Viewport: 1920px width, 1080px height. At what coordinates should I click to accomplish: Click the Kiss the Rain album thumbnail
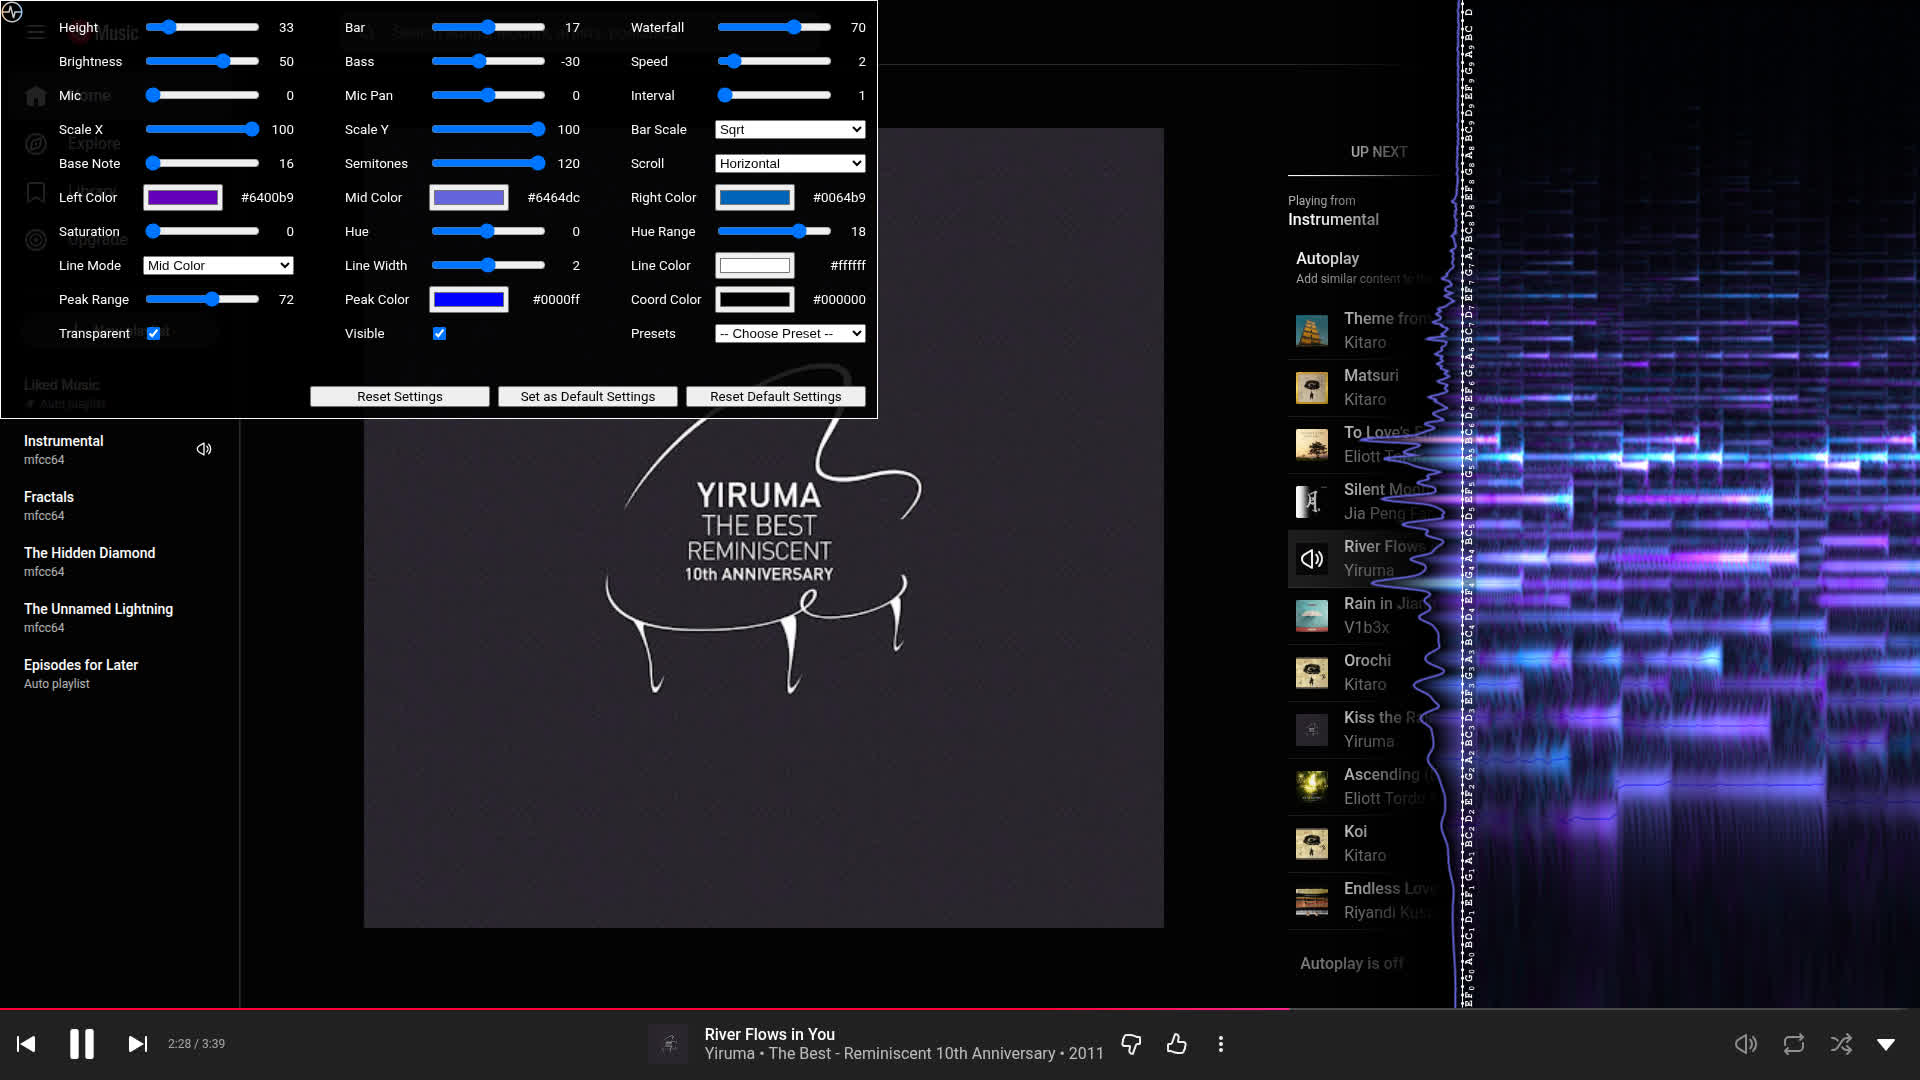1312,730
